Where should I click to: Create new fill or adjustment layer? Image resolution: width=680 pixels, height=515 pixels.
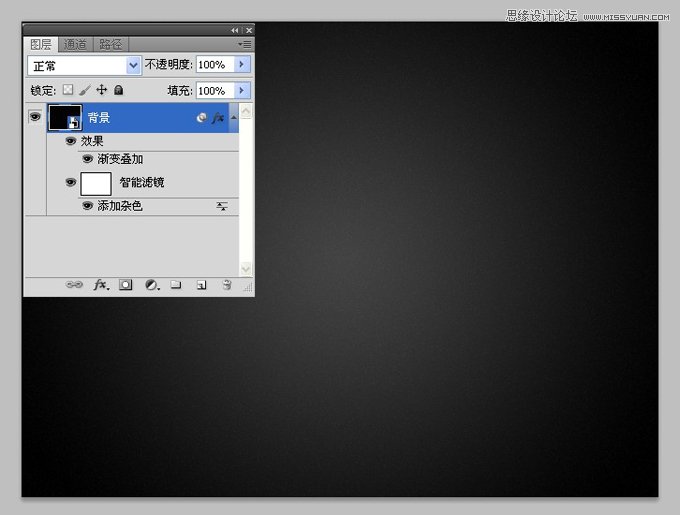point(152,285)
